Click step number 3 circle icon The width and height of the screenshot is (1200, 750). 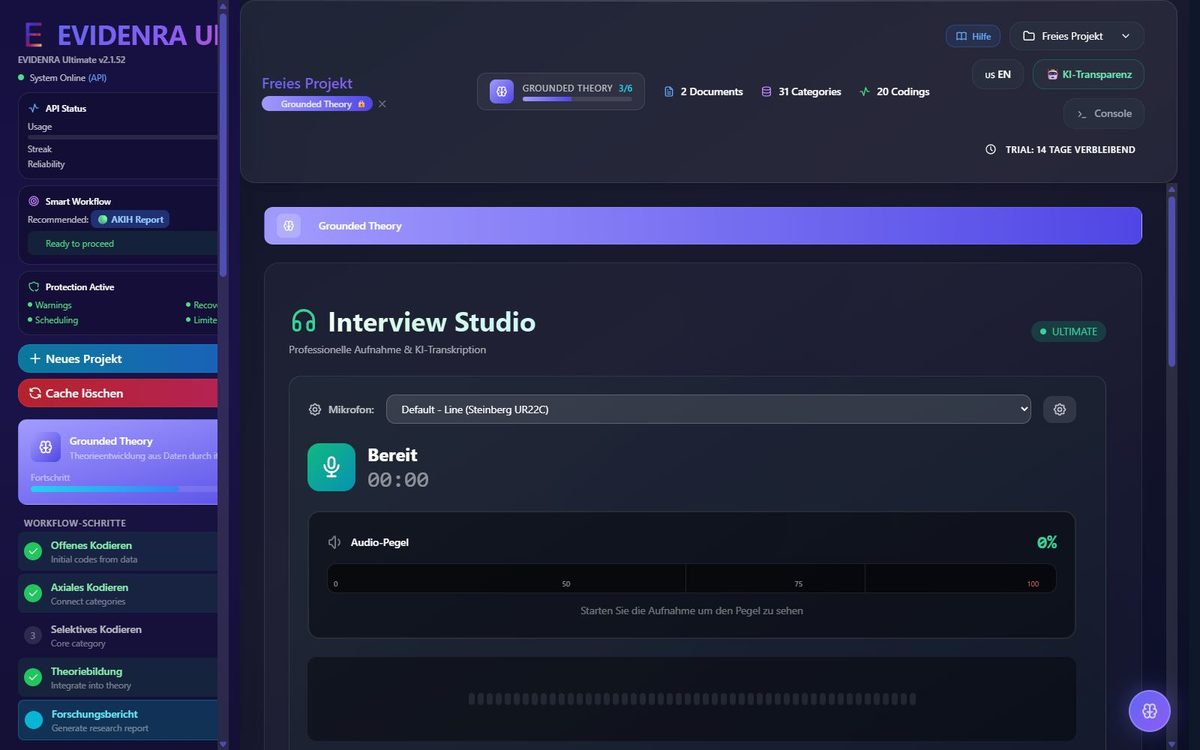(33, 635)
